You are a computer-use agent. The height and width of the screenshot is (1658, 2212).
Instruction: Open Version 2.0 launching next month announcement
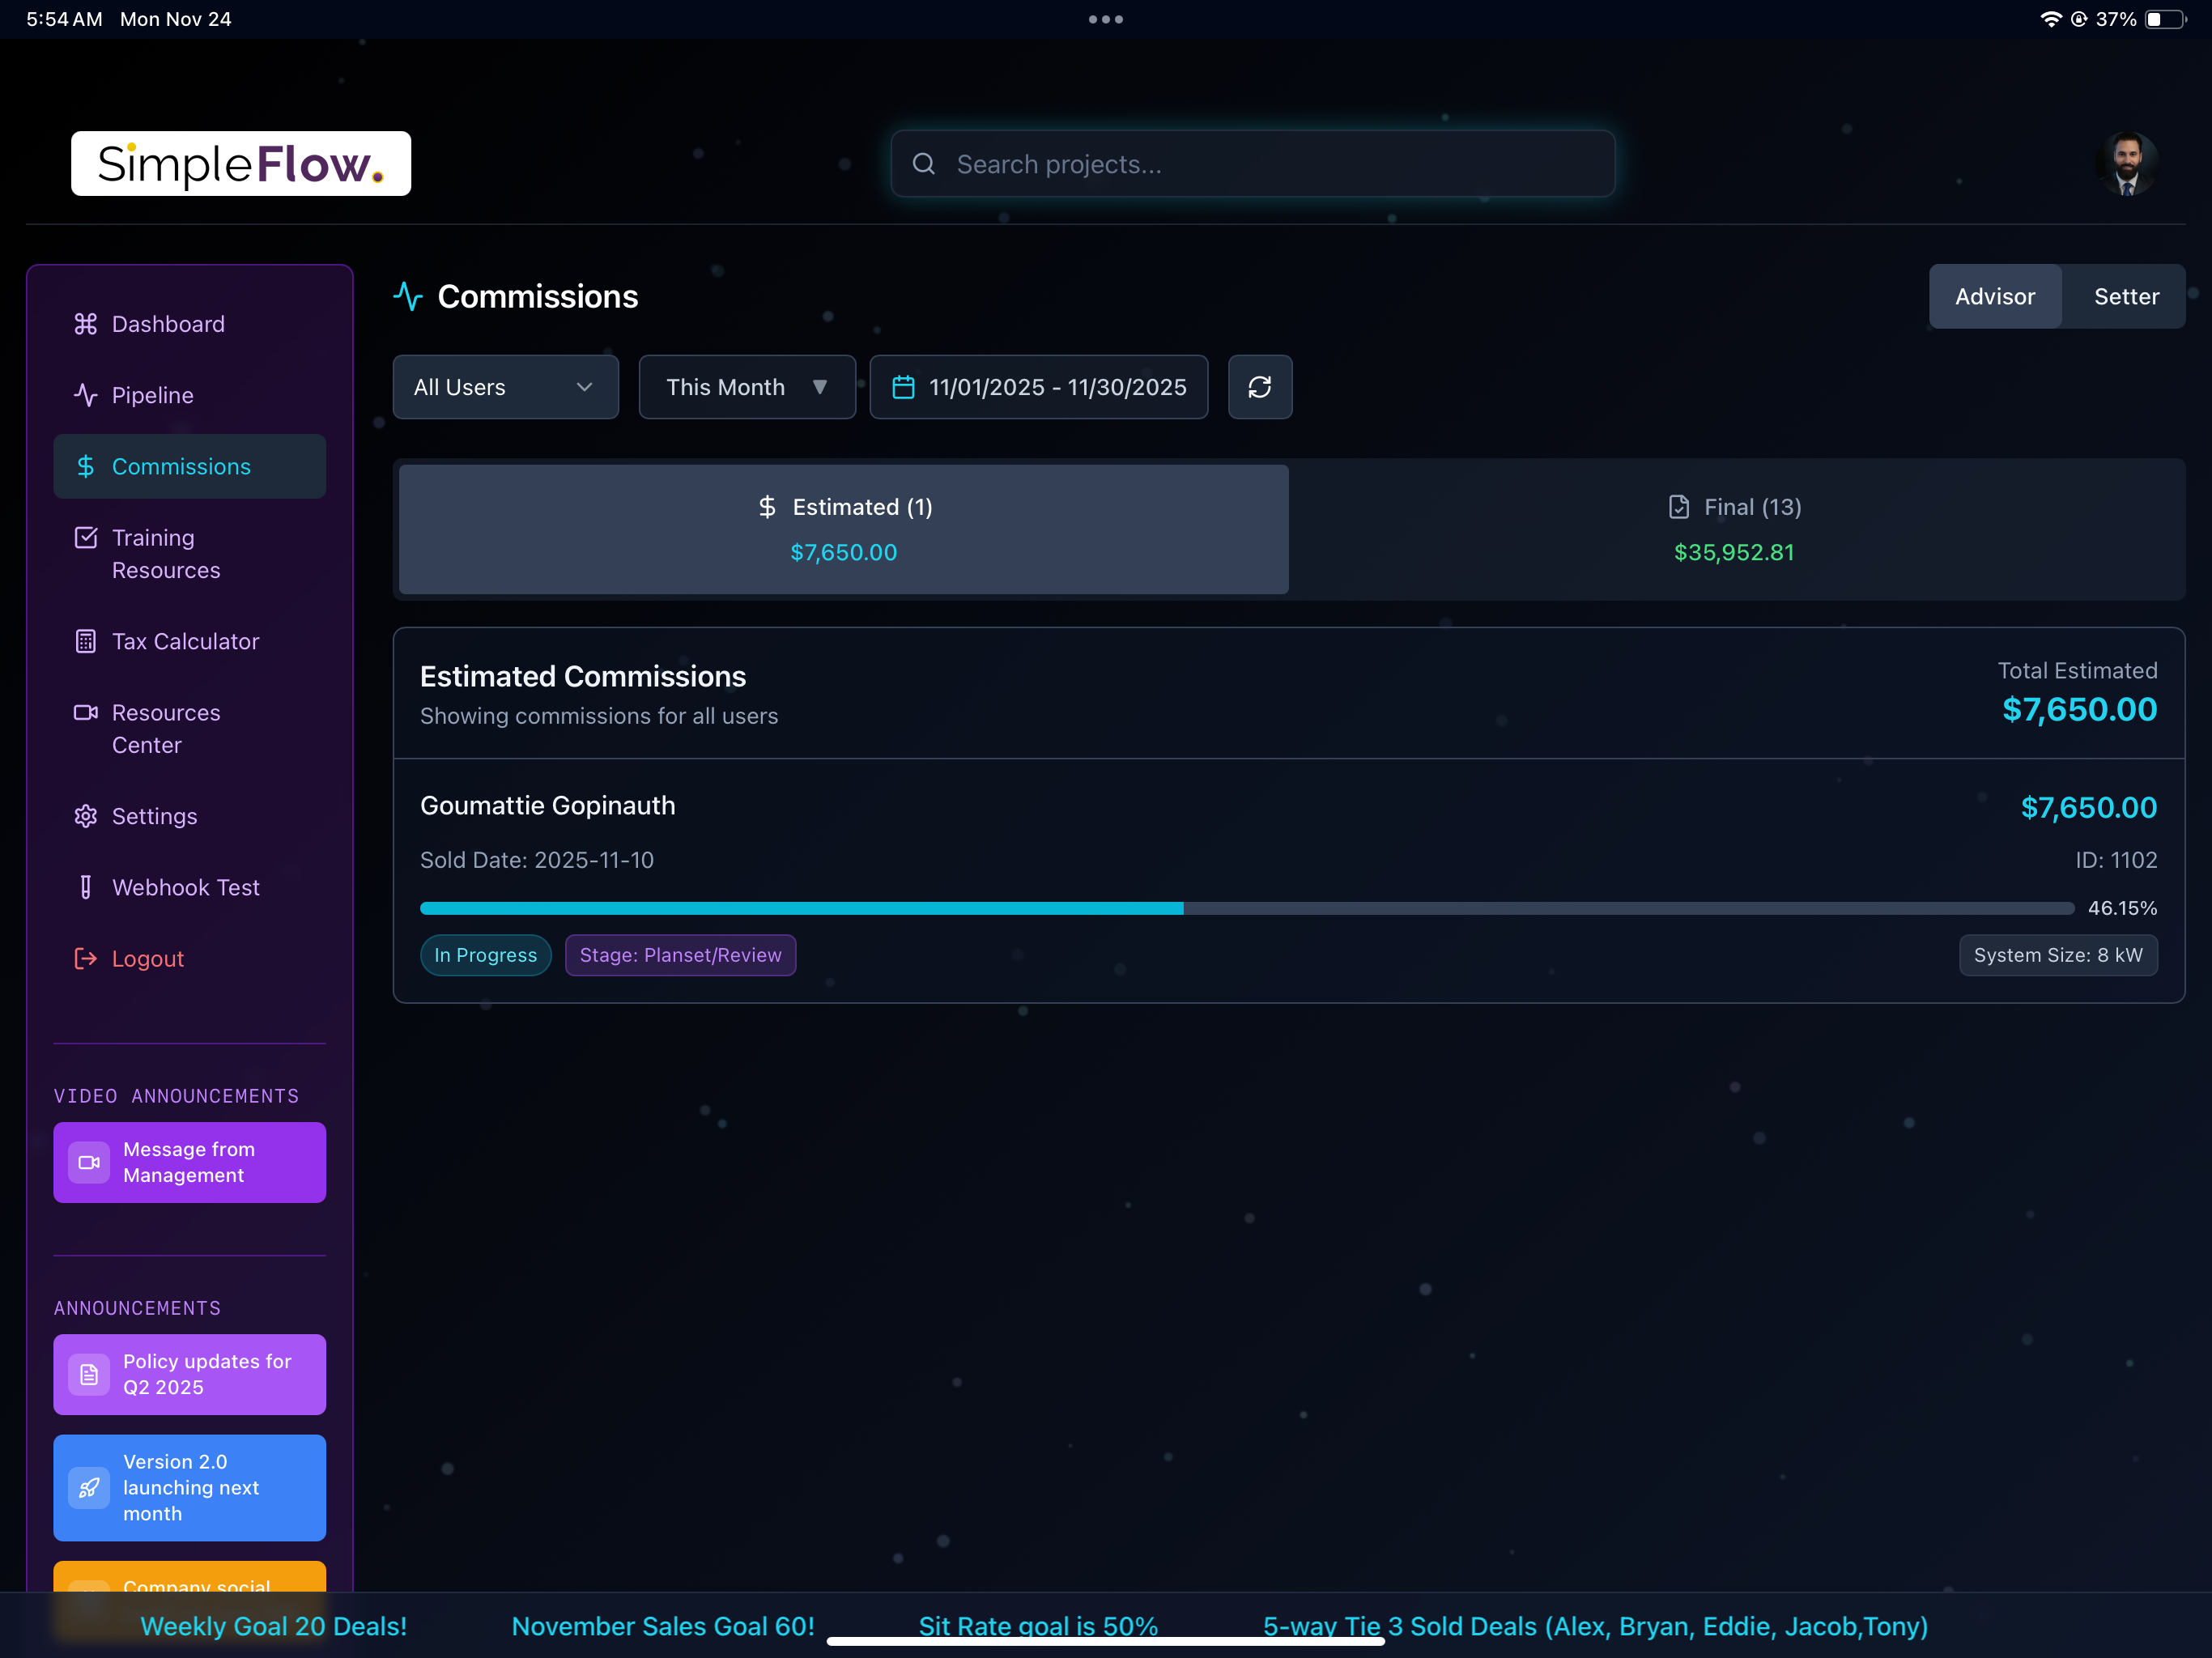point(190,1487)
